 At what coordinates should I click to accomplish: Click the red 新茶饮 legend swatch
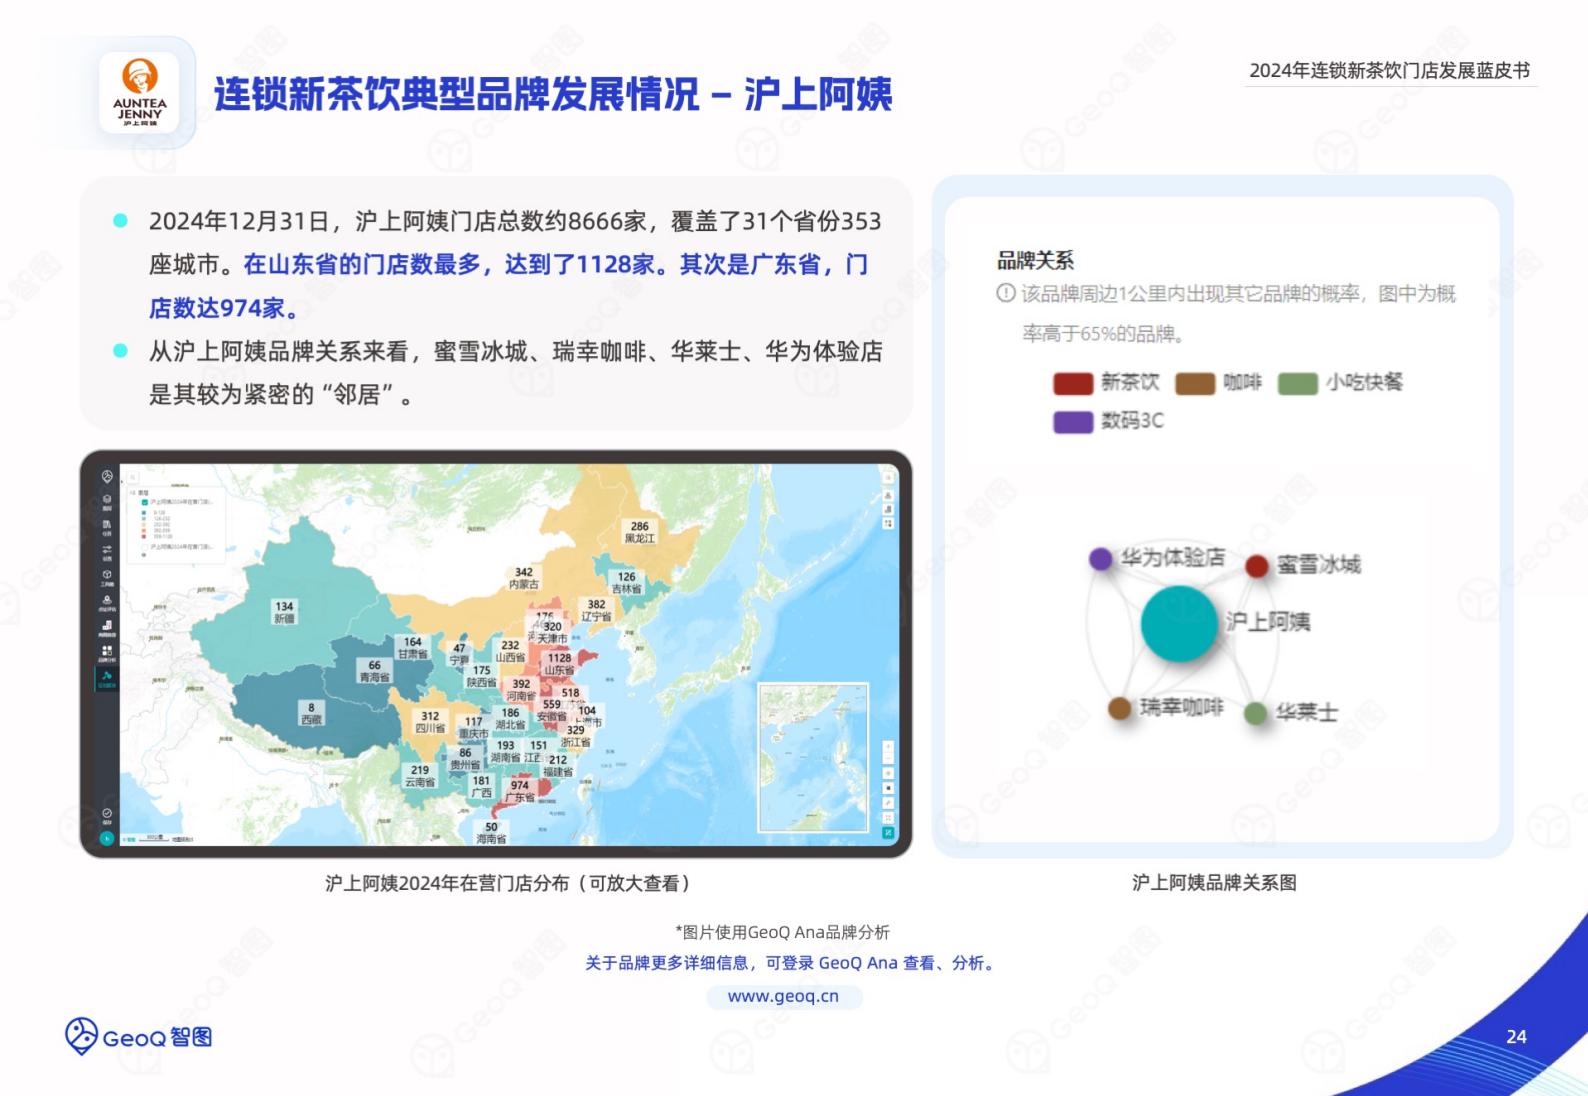(x=1073, y=383)
